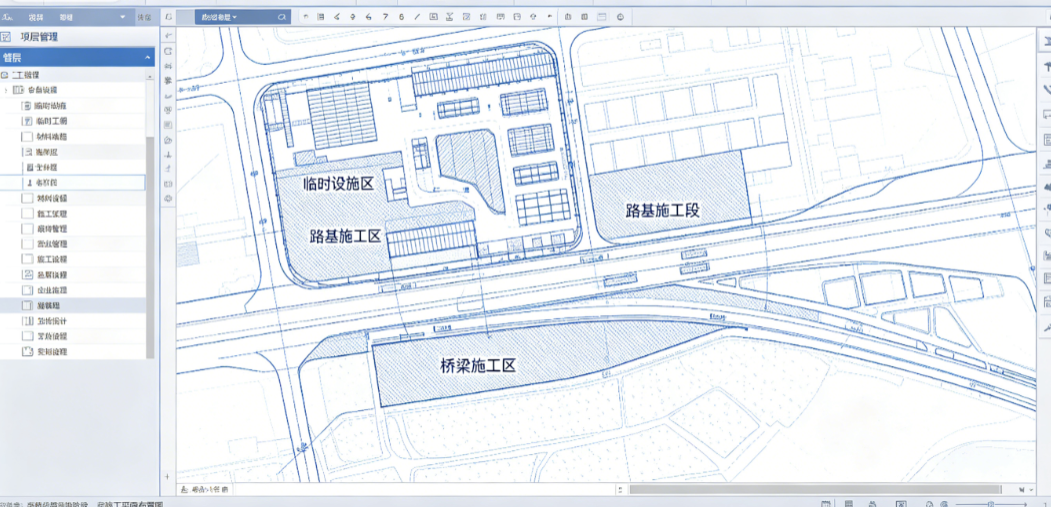The image size is (1051, 507).
Task: Click the plus icon below the vertical toolbar
Action: pyautogui.click(x=168, y=475)
